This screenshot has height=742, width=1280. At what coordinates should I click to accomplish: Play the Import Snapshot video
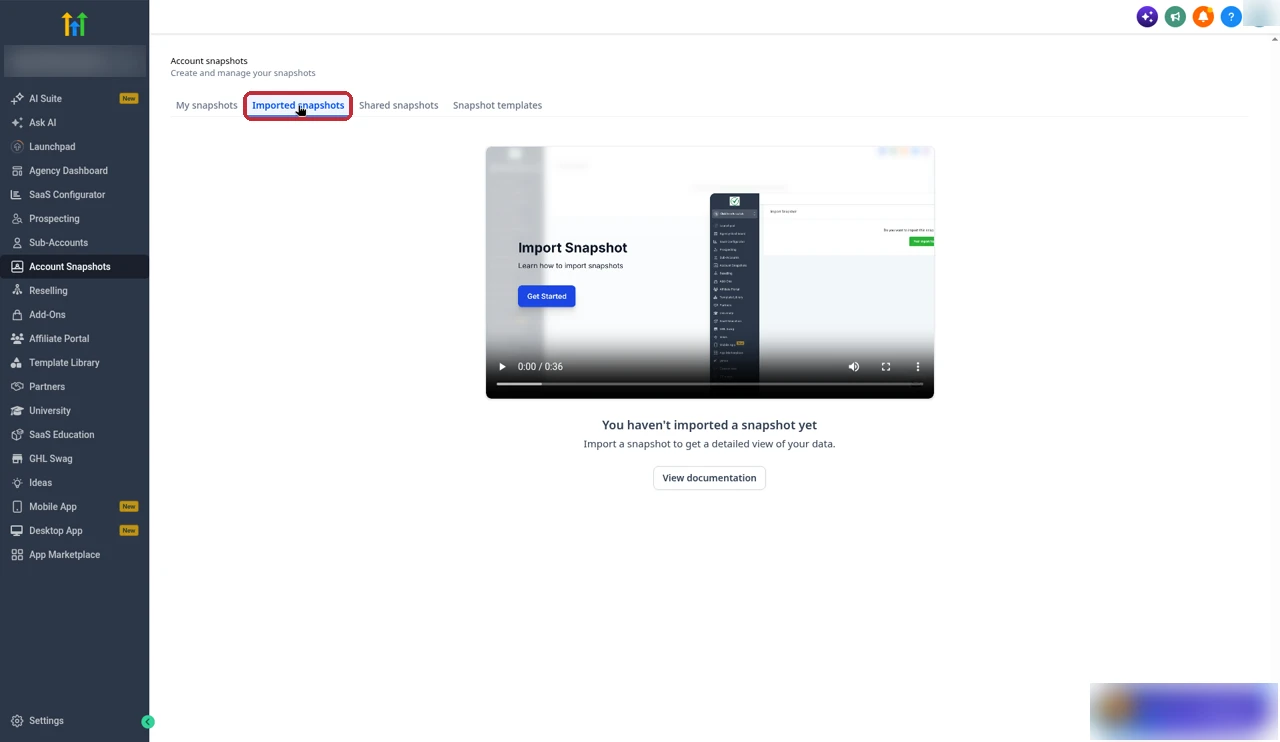(502, 367)
